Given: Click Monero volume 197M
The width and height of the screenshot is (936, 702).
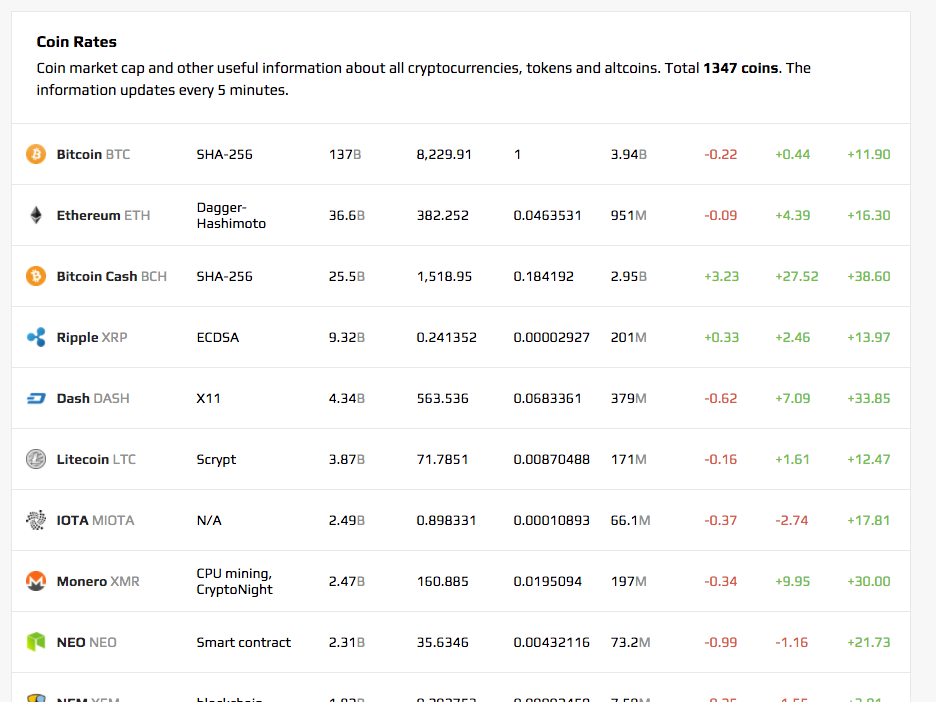Looking at the screenshot, I should [629, 581].
